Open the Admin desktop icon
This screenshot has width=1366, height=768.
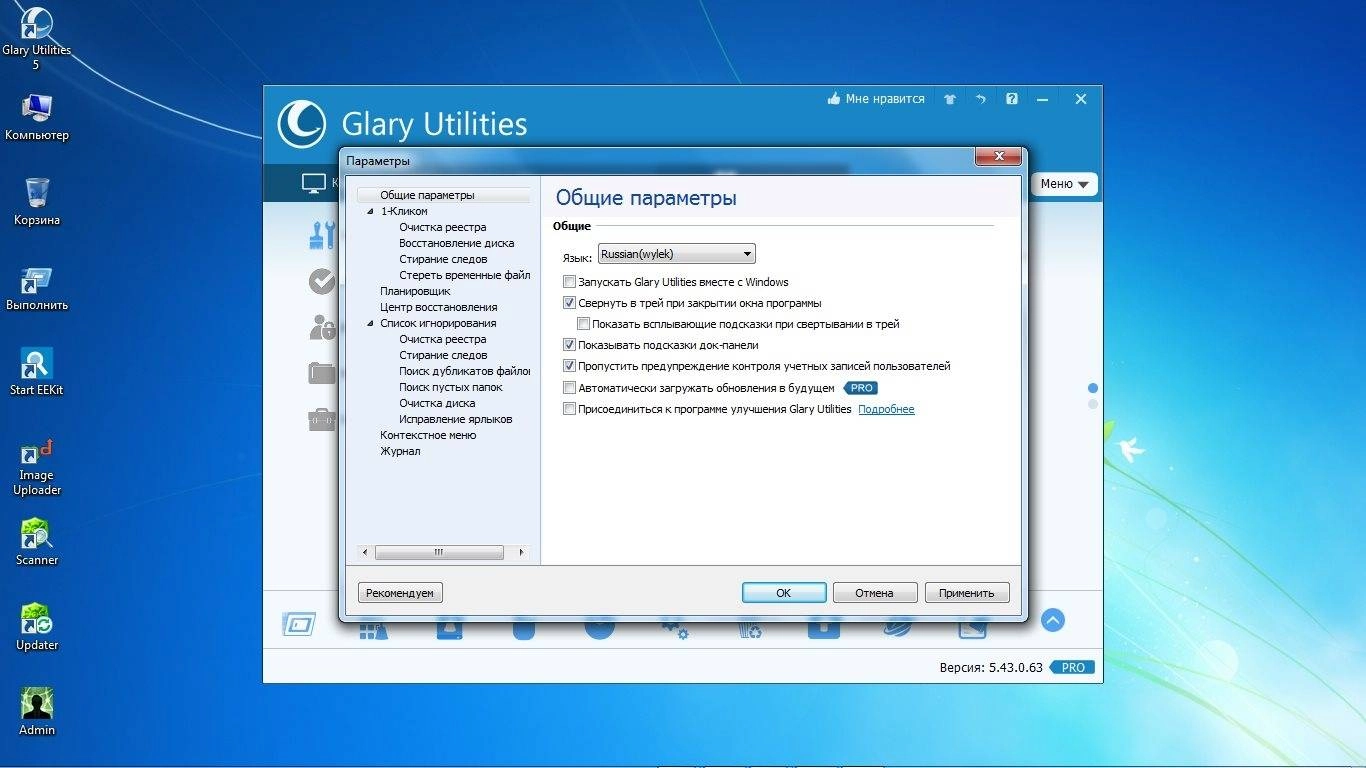37,712
